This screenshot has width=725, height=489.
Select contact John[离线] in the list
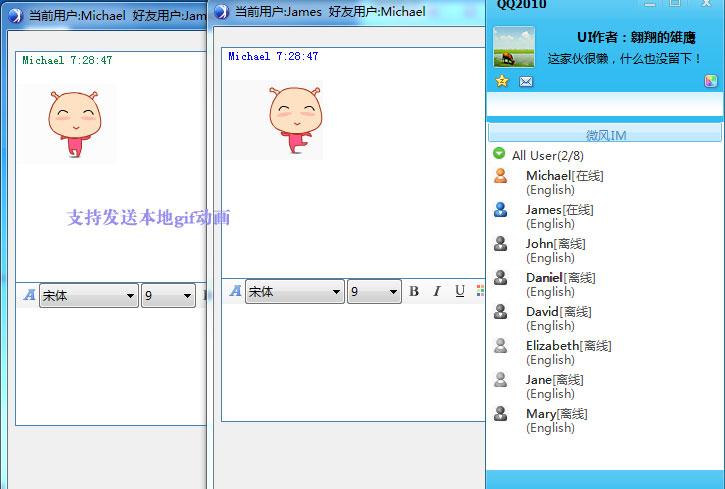(x=556, y=244)
